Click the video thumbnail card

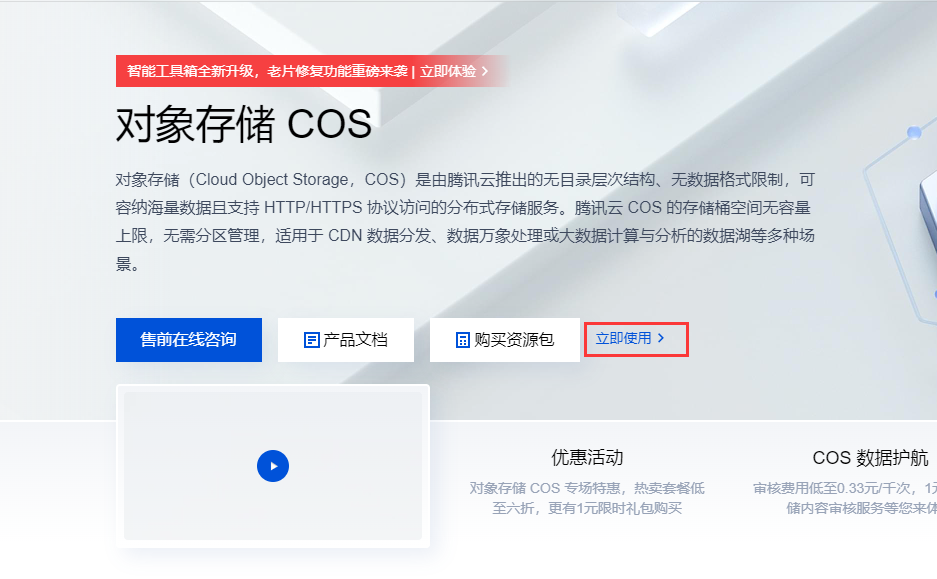coord(273,466)
